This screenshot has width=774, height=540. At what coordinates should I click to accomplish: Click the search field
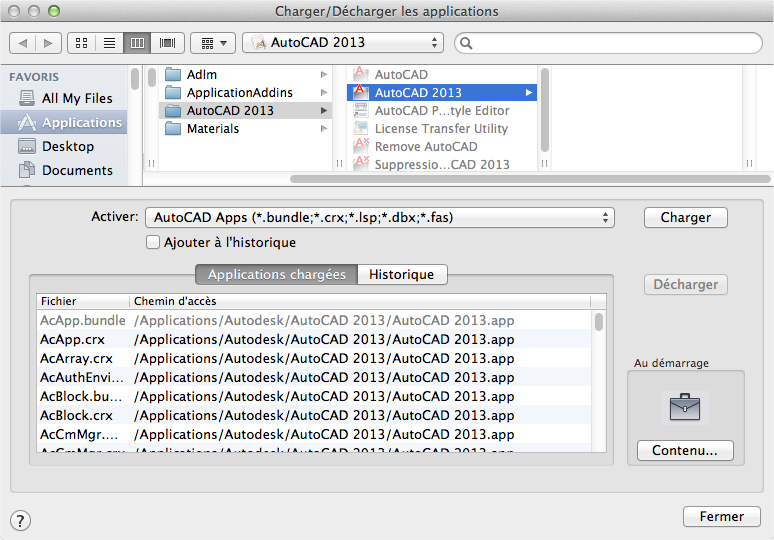[608, 43]
